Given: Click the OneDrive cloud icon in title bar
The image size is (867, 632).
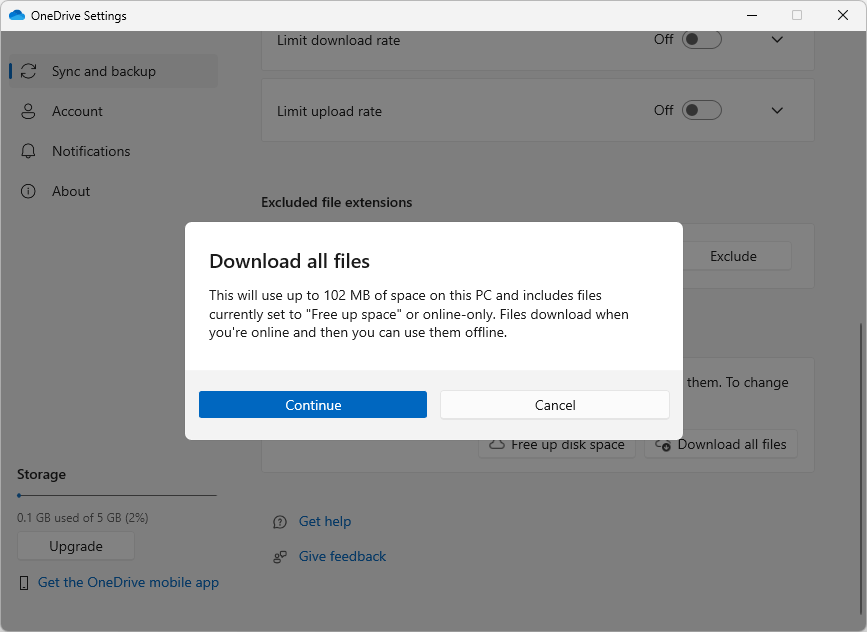Looking at the screenshot, I should (x=17, y=15).
